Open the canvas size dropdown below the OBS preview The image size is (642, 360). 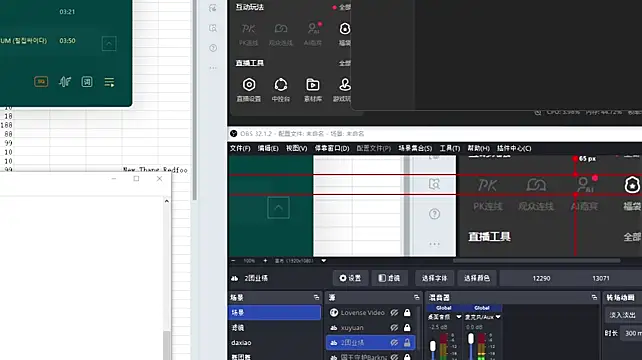coord(323,260)
